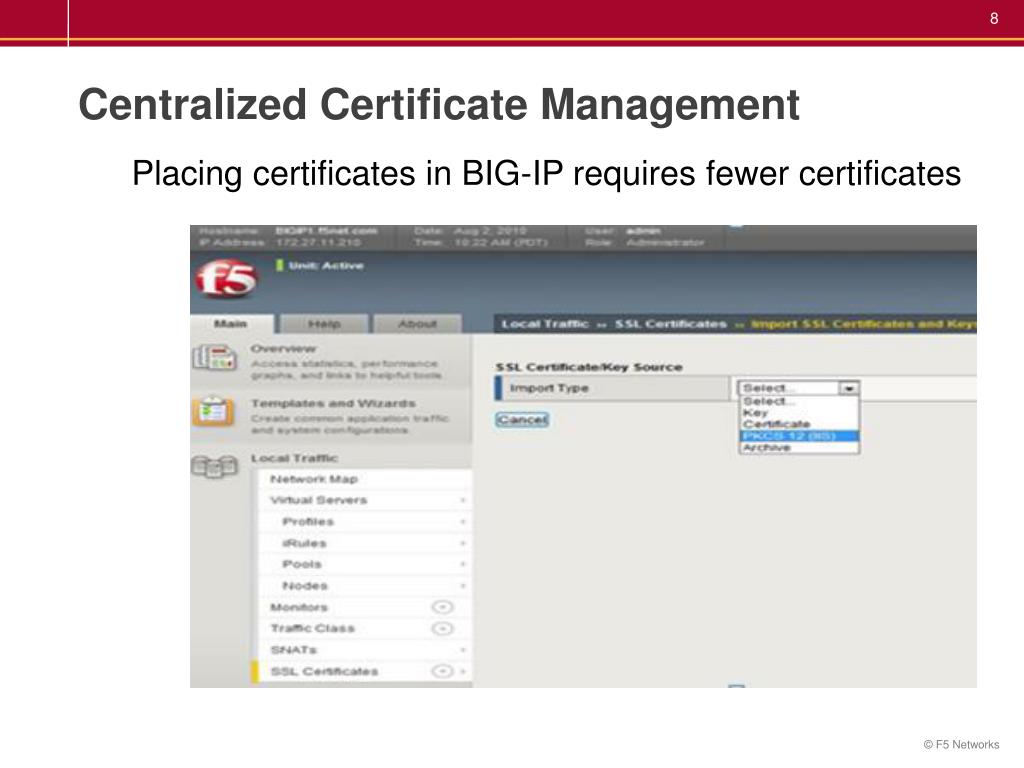Click the plus icon beside Traffic Class
Screen dimensions: 1024x768
442,629
